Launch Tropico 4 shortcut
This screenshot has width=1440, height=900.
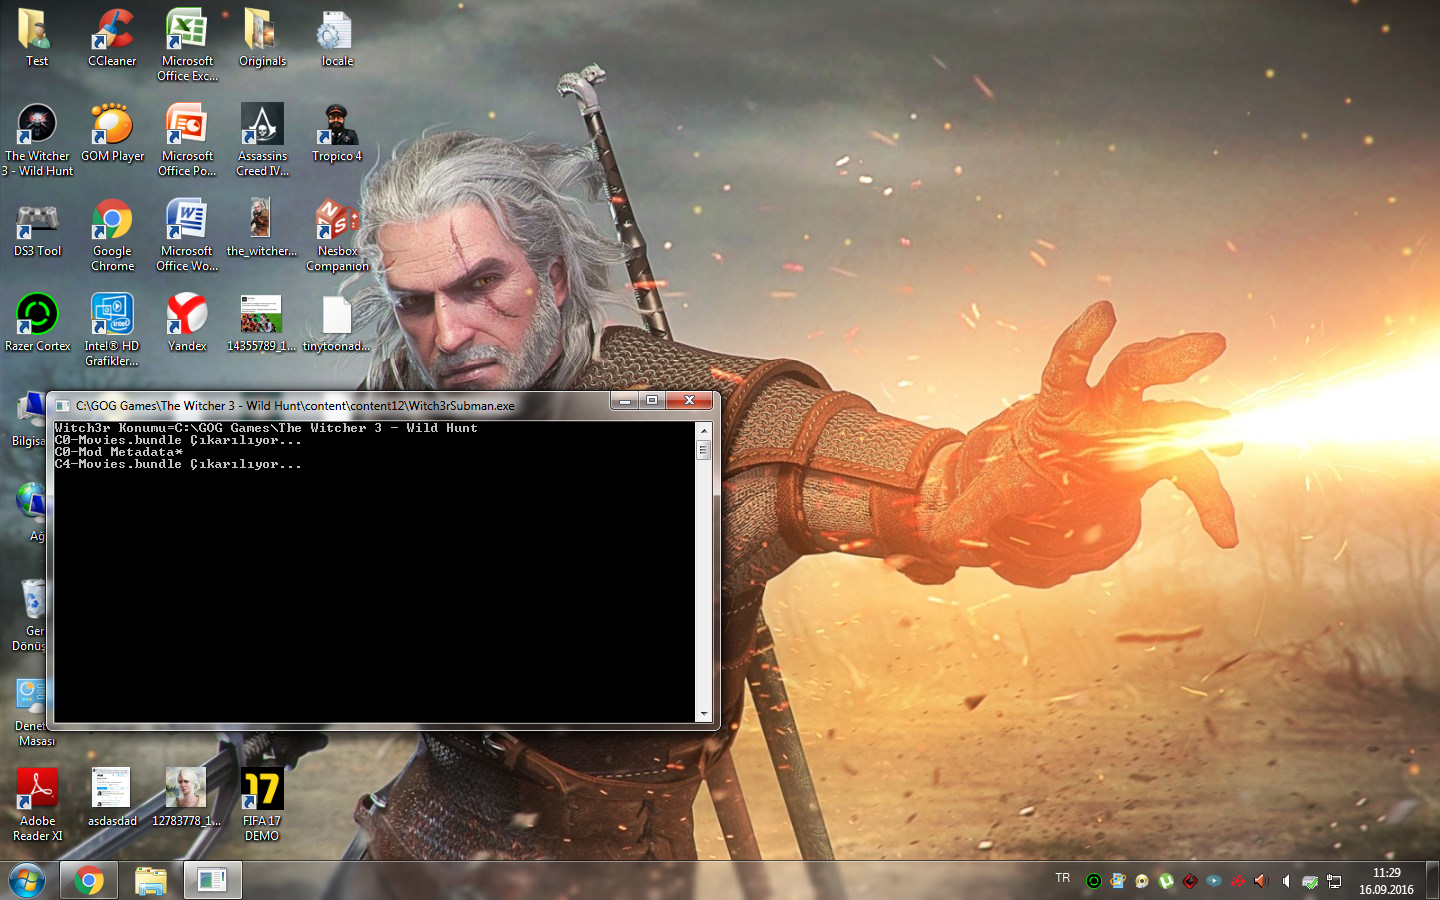337,133
